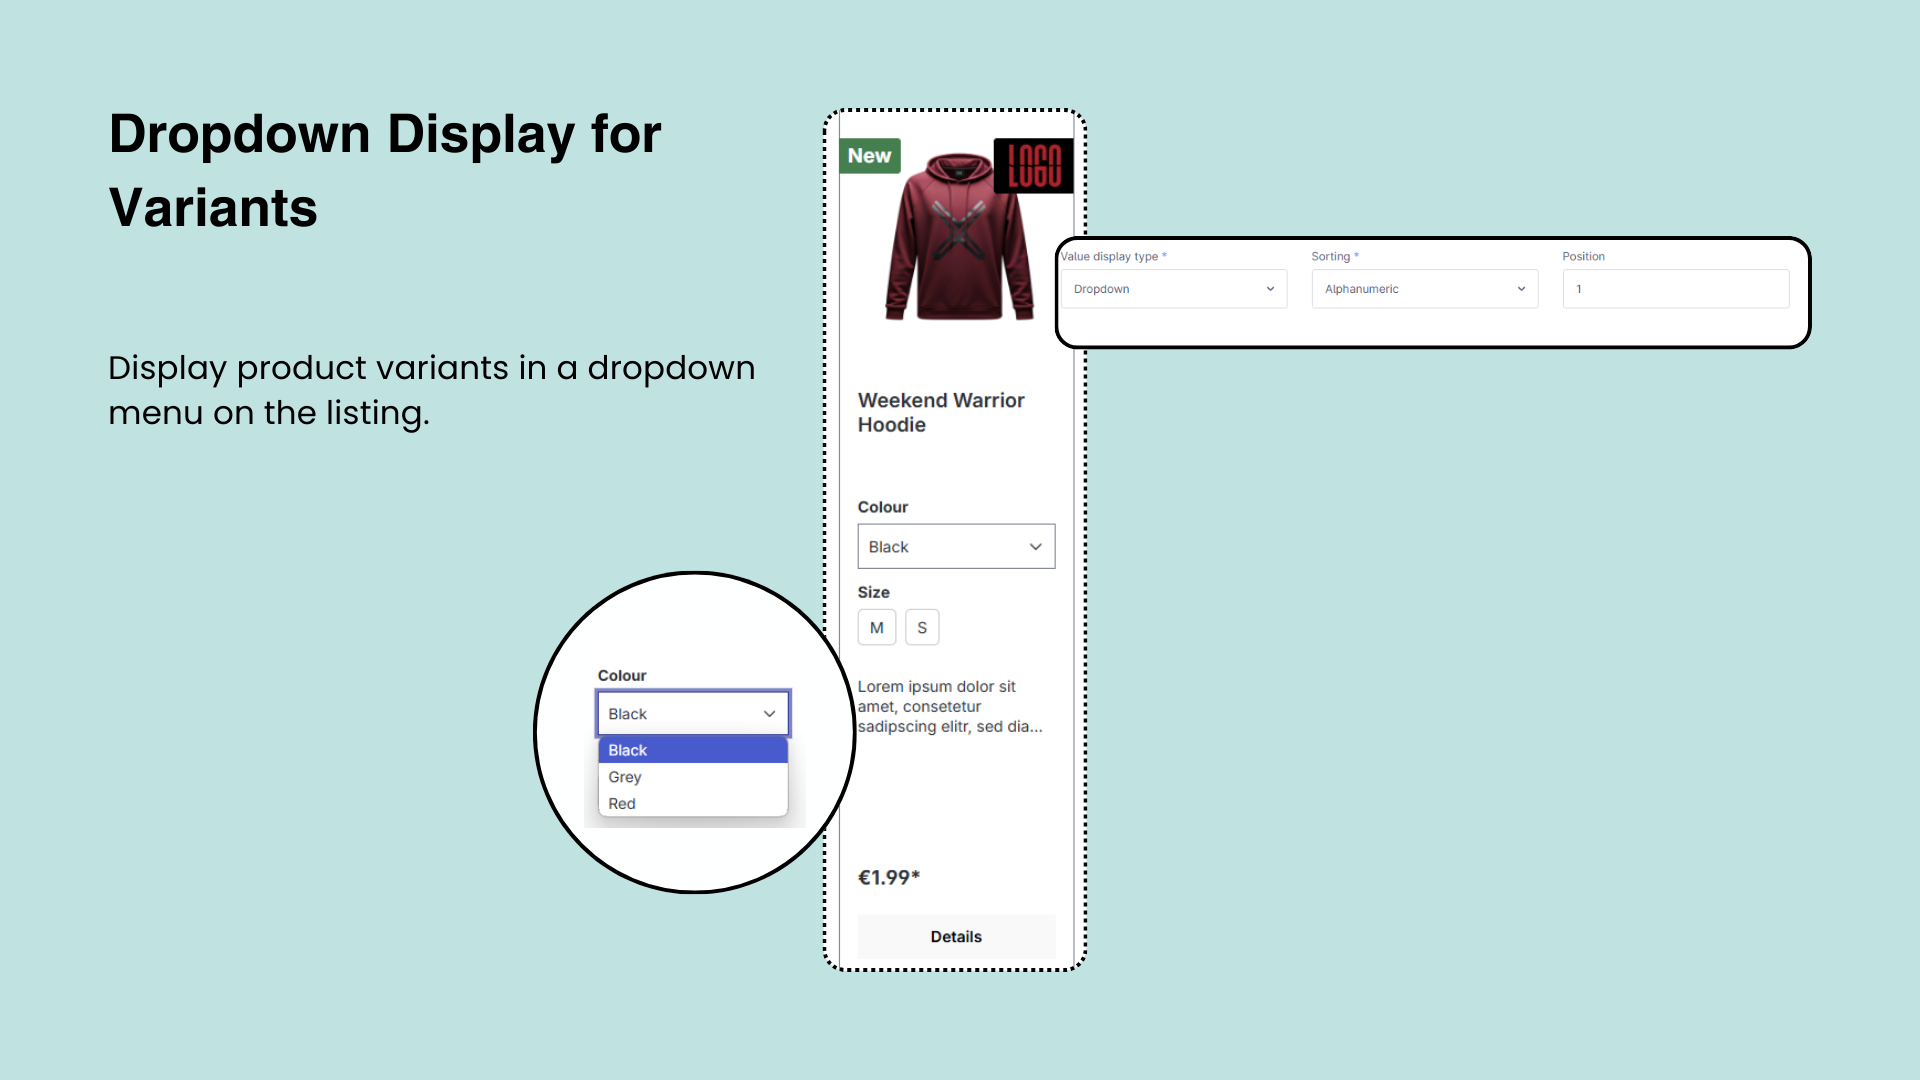This screenshot has height=1080, width=1920.
Task: Open the Value display type Dropdown select
Action: (1173, 289)
